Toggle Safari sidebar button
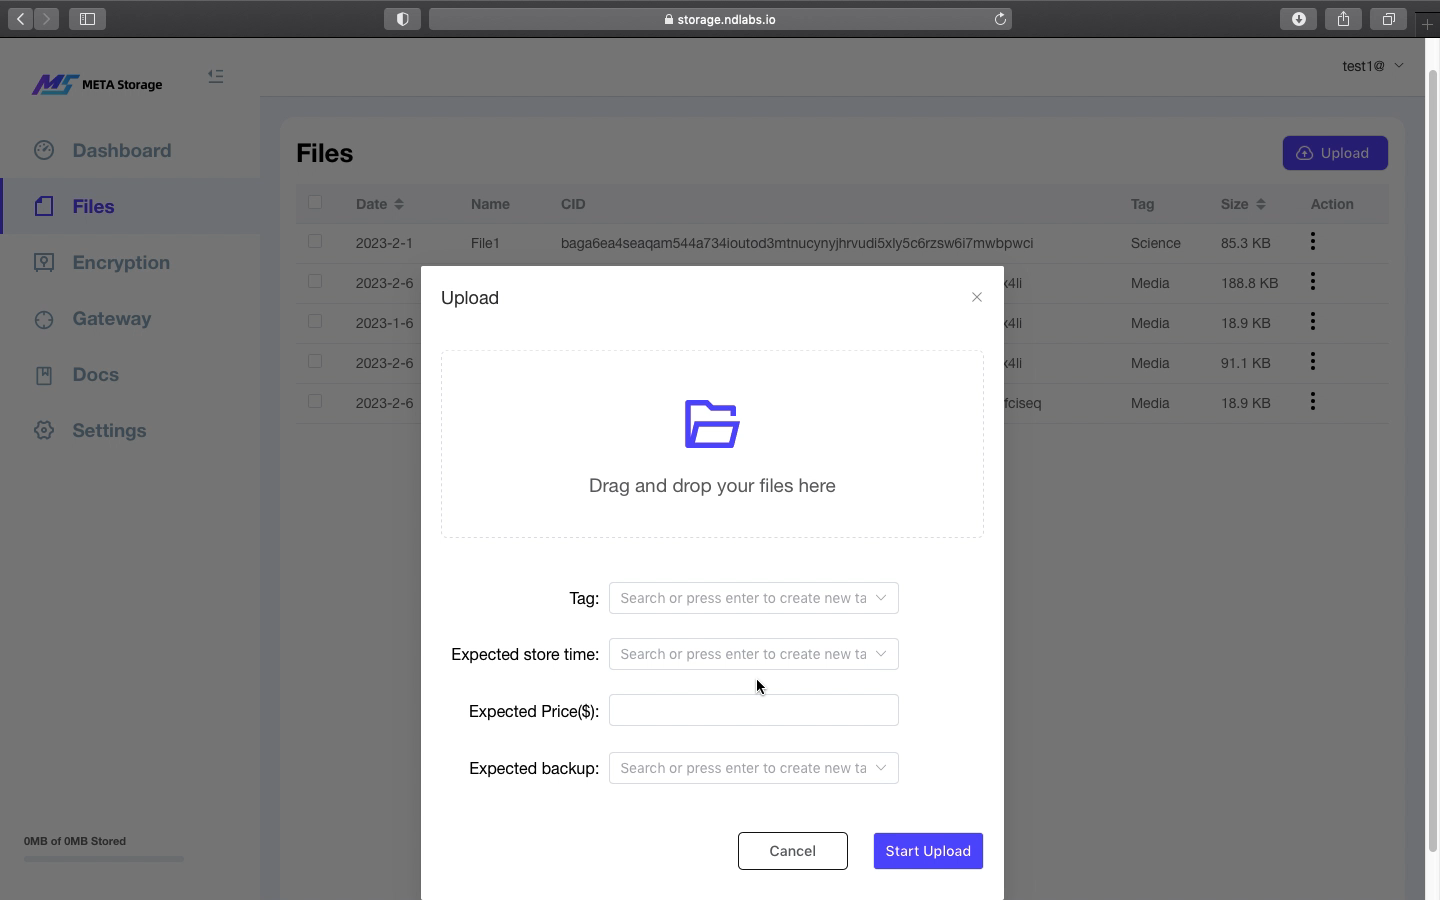1440x900 pixels. pyautogui.click(x=88, y=19)
